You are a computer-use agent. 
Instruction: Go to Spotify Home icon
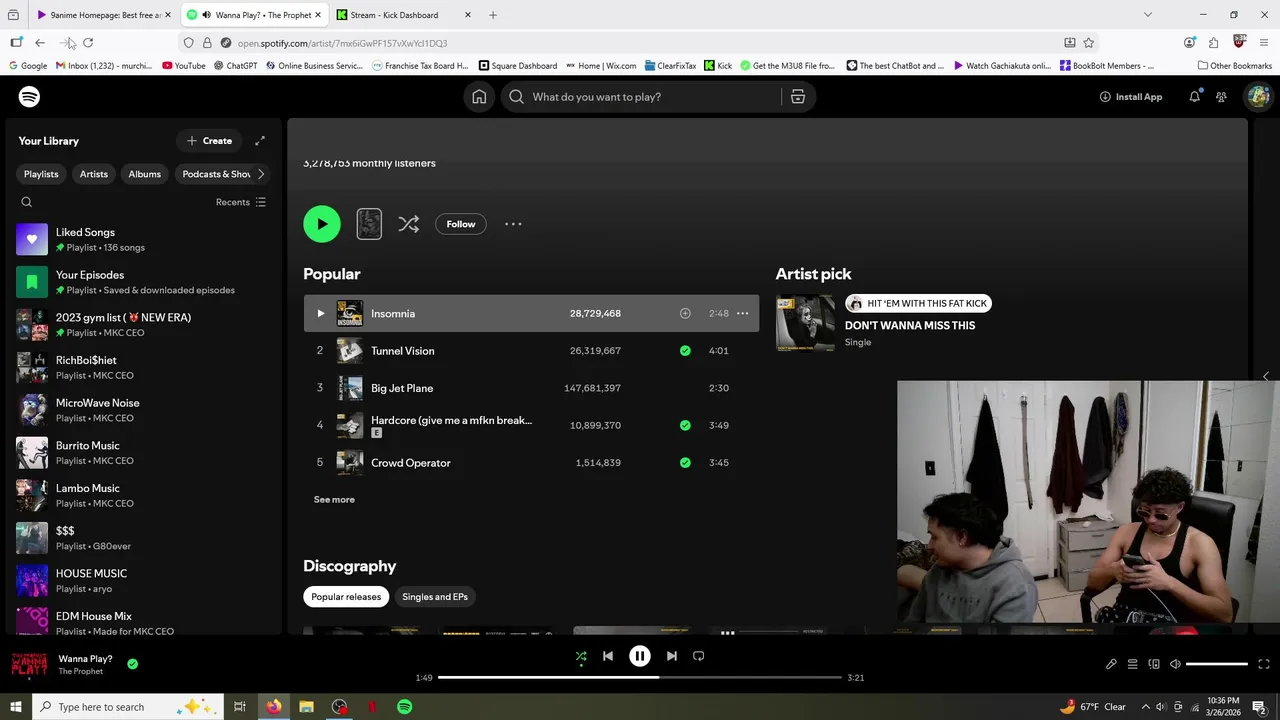pyautogui.click(x=479, y=97)
